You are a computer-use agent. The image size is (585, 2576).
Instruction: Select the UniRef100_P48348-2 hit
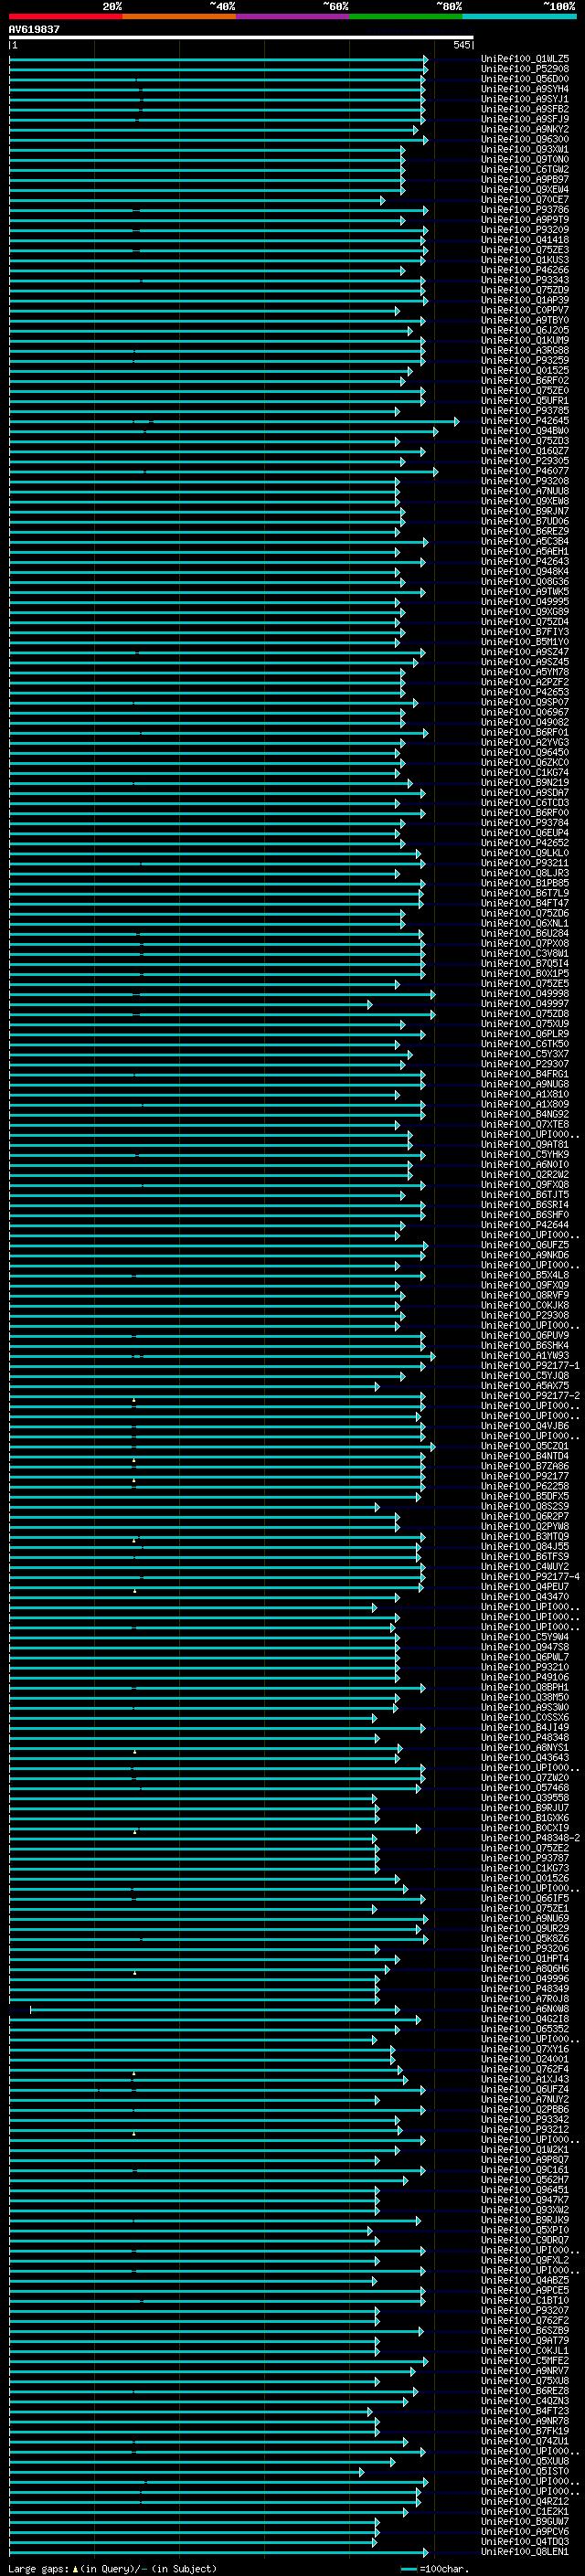530,1838
